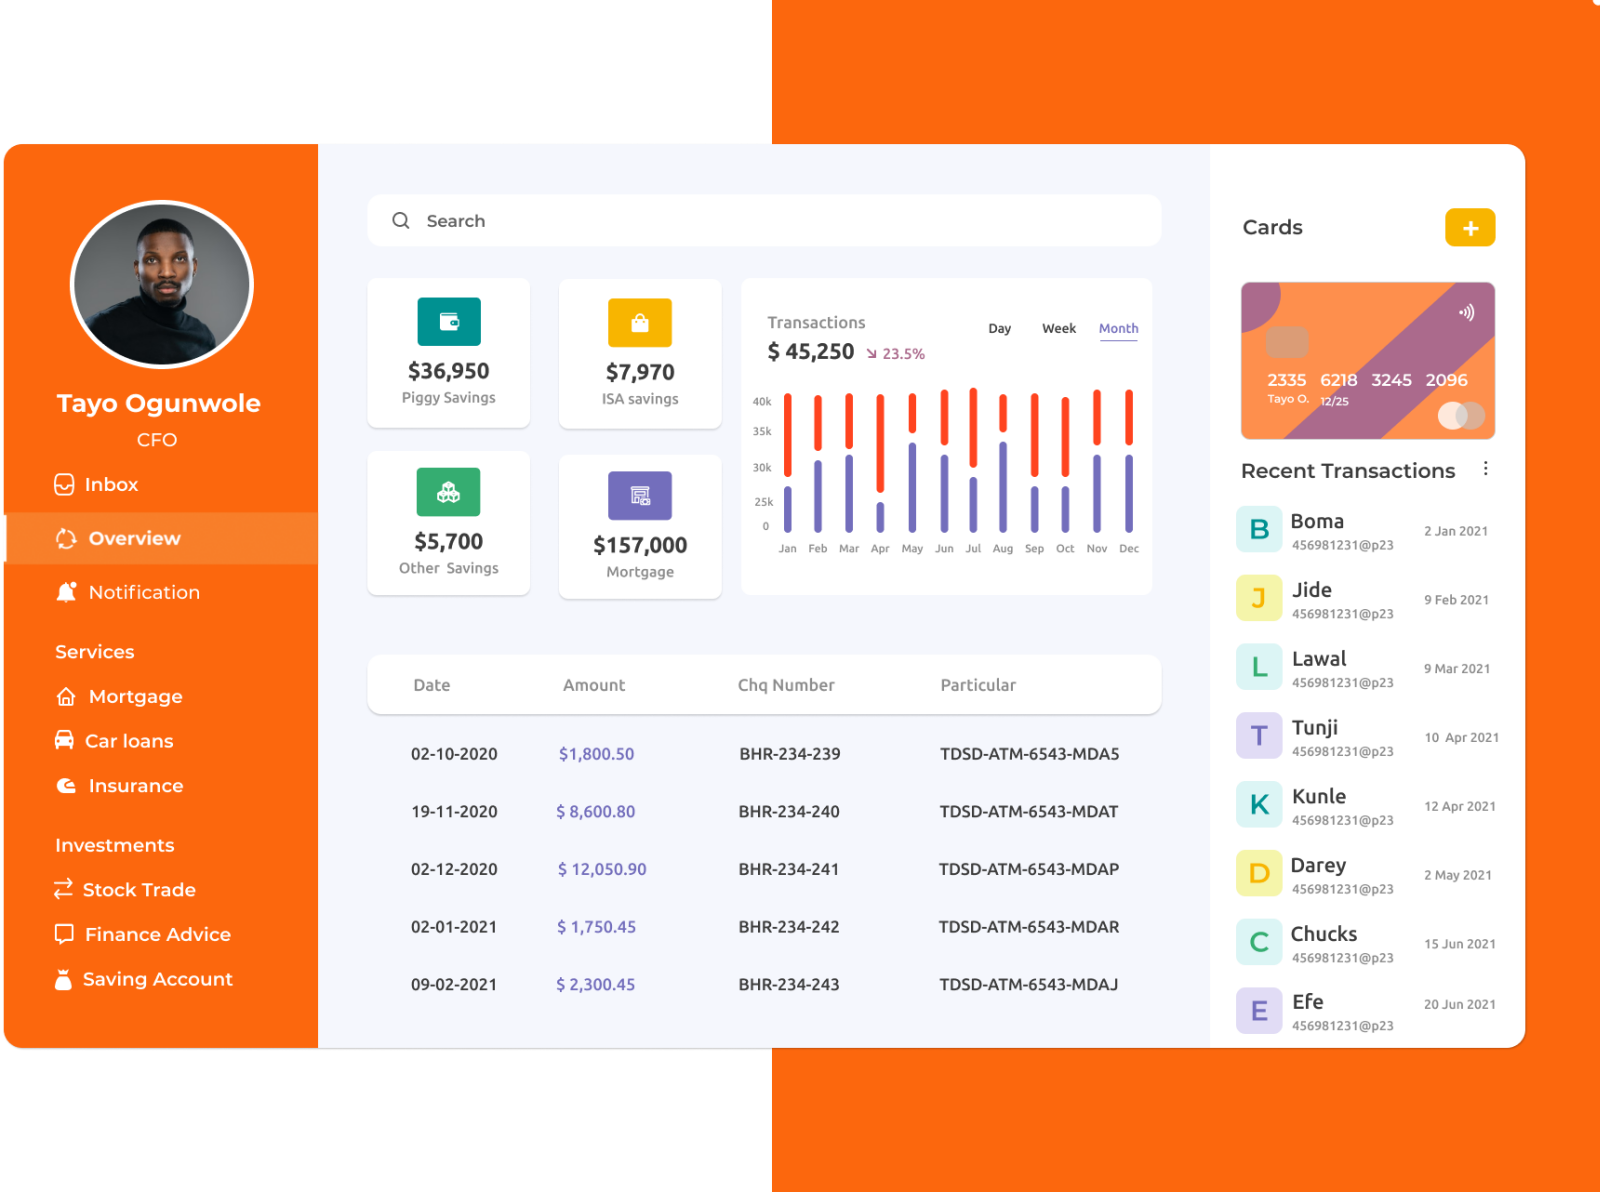Screen dimensions: 1600x1192
Task: Open Stock Trade via the arrows icon
Action: [x=64, y=889]
